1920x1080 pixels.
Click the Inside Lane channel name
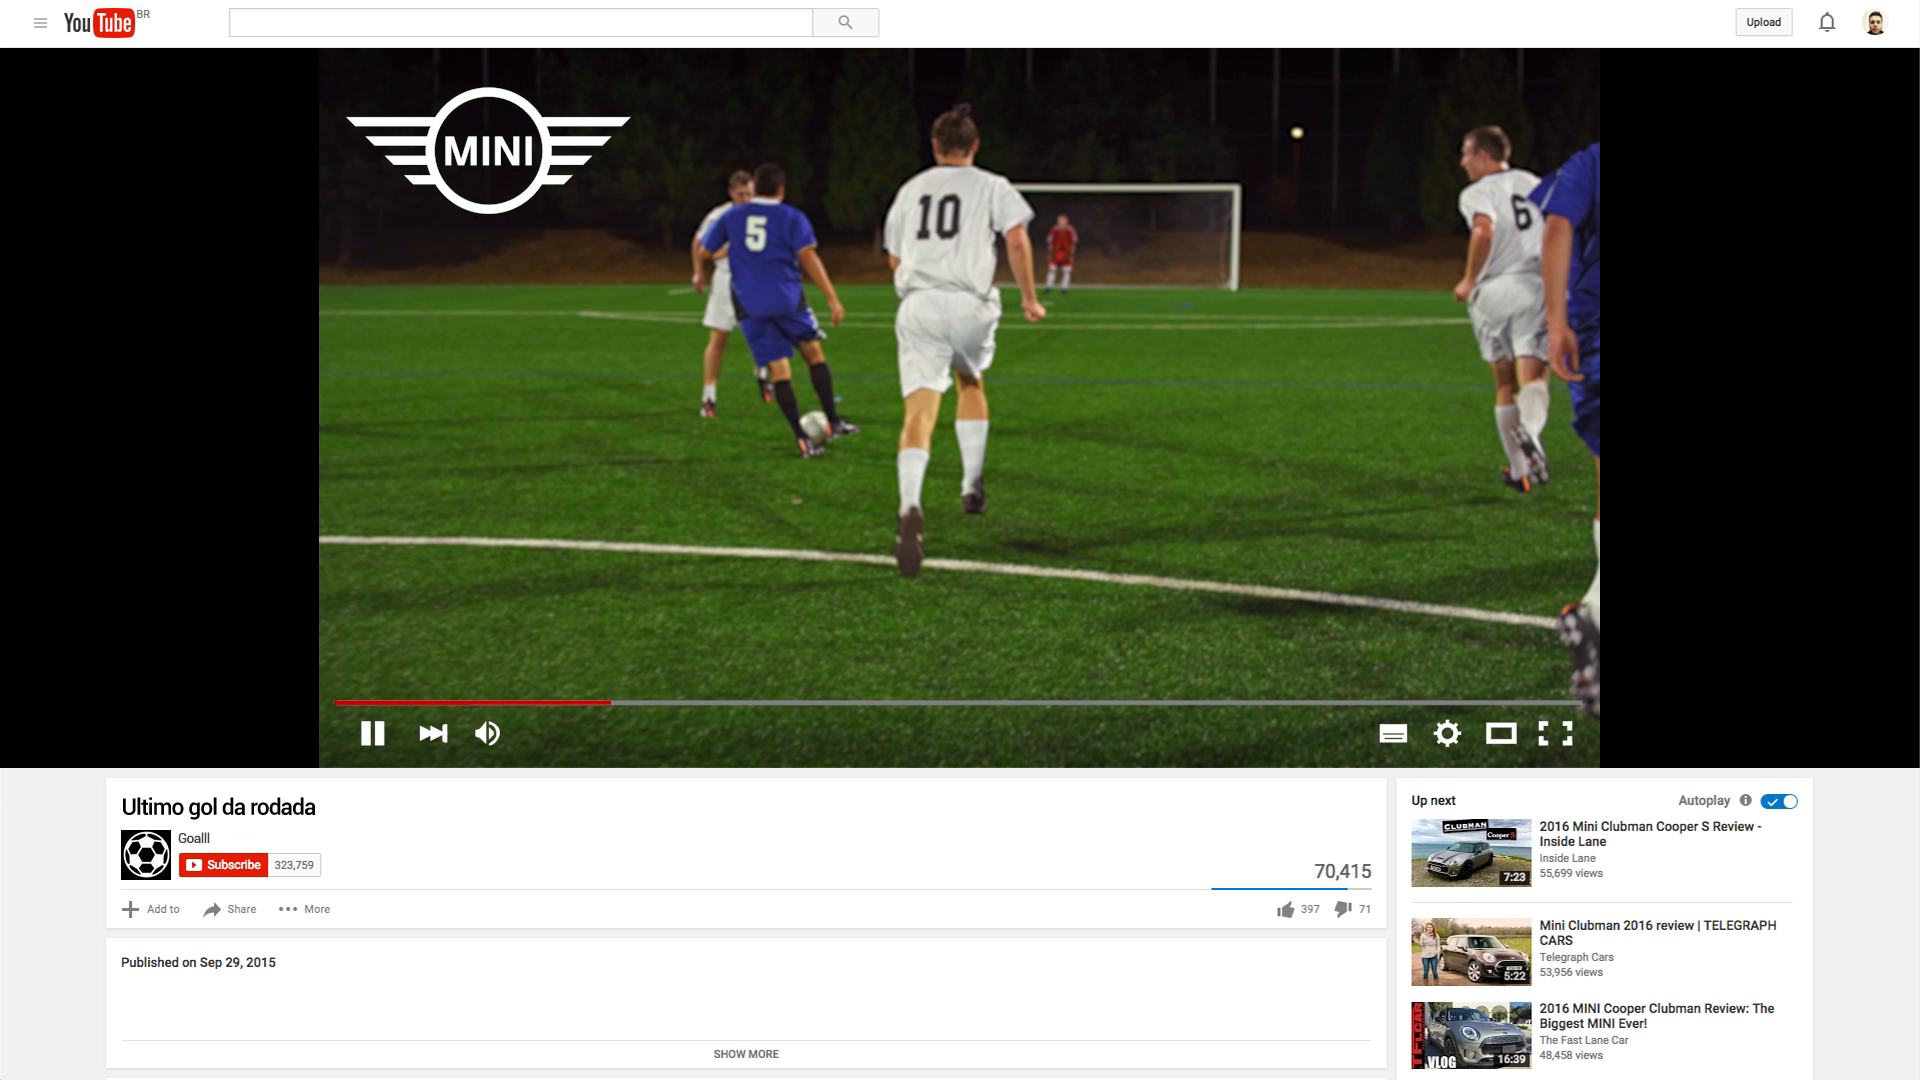[x=1568, y=858]
